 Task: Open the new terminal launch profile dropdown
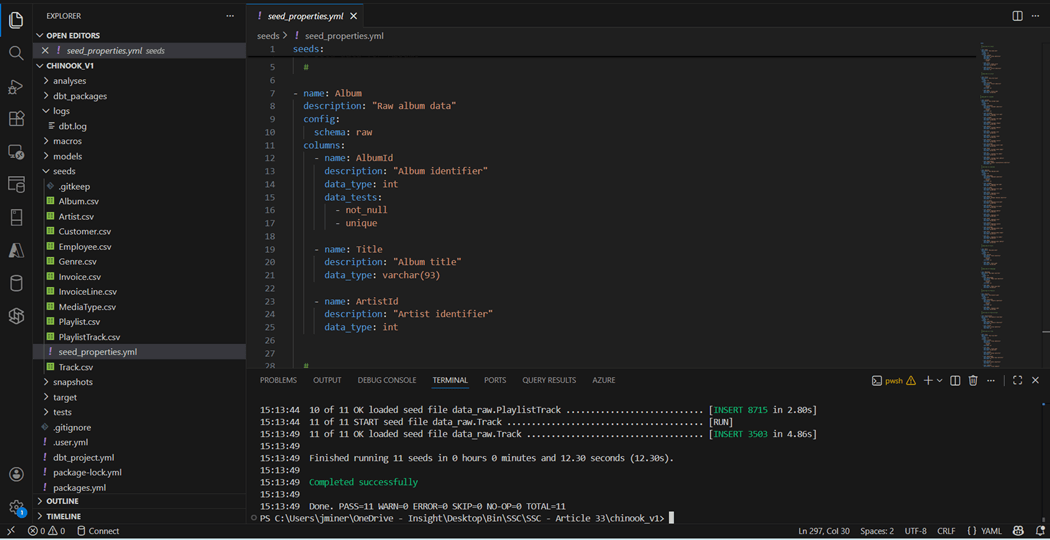(x=940, y=381)
